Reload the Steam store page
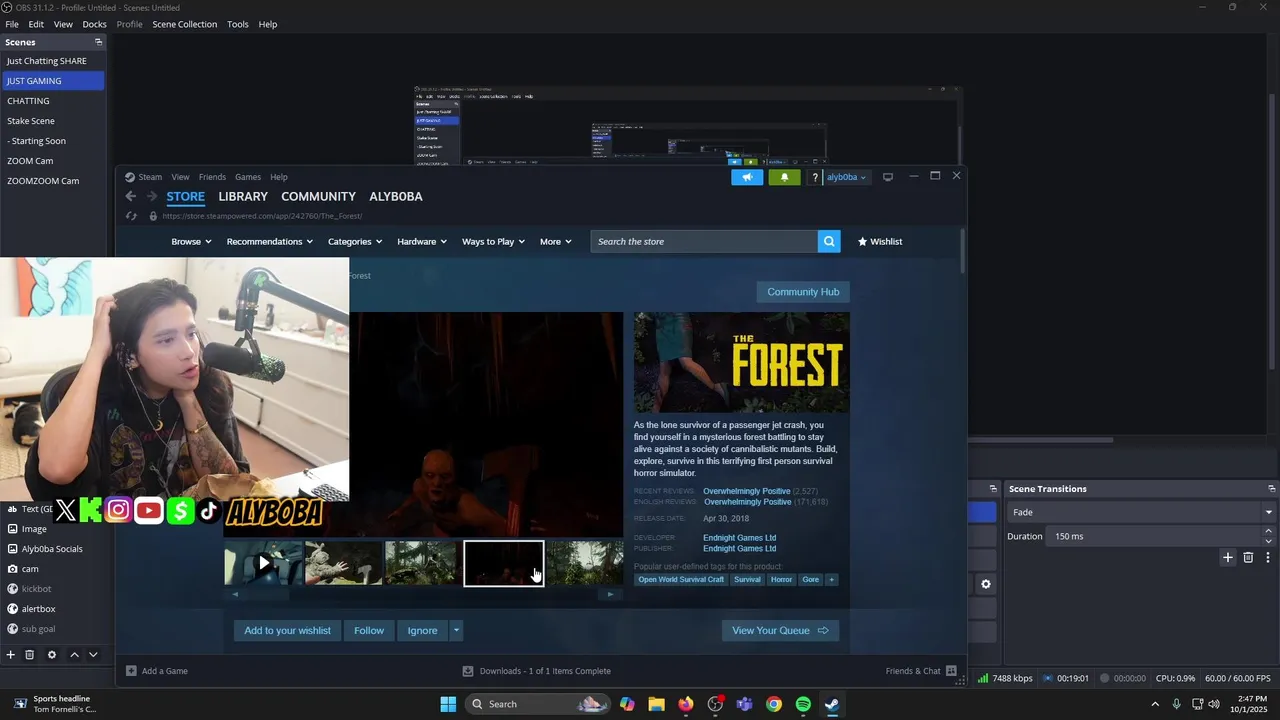The image size is (1280, 720). [x=131, y=216]
